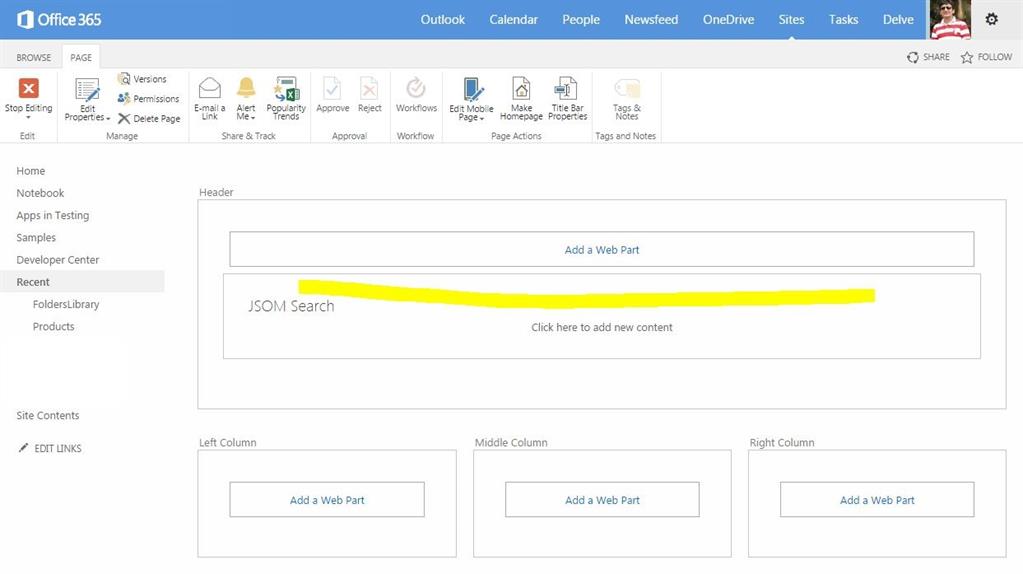Click the Approve icon

point(332,88)
